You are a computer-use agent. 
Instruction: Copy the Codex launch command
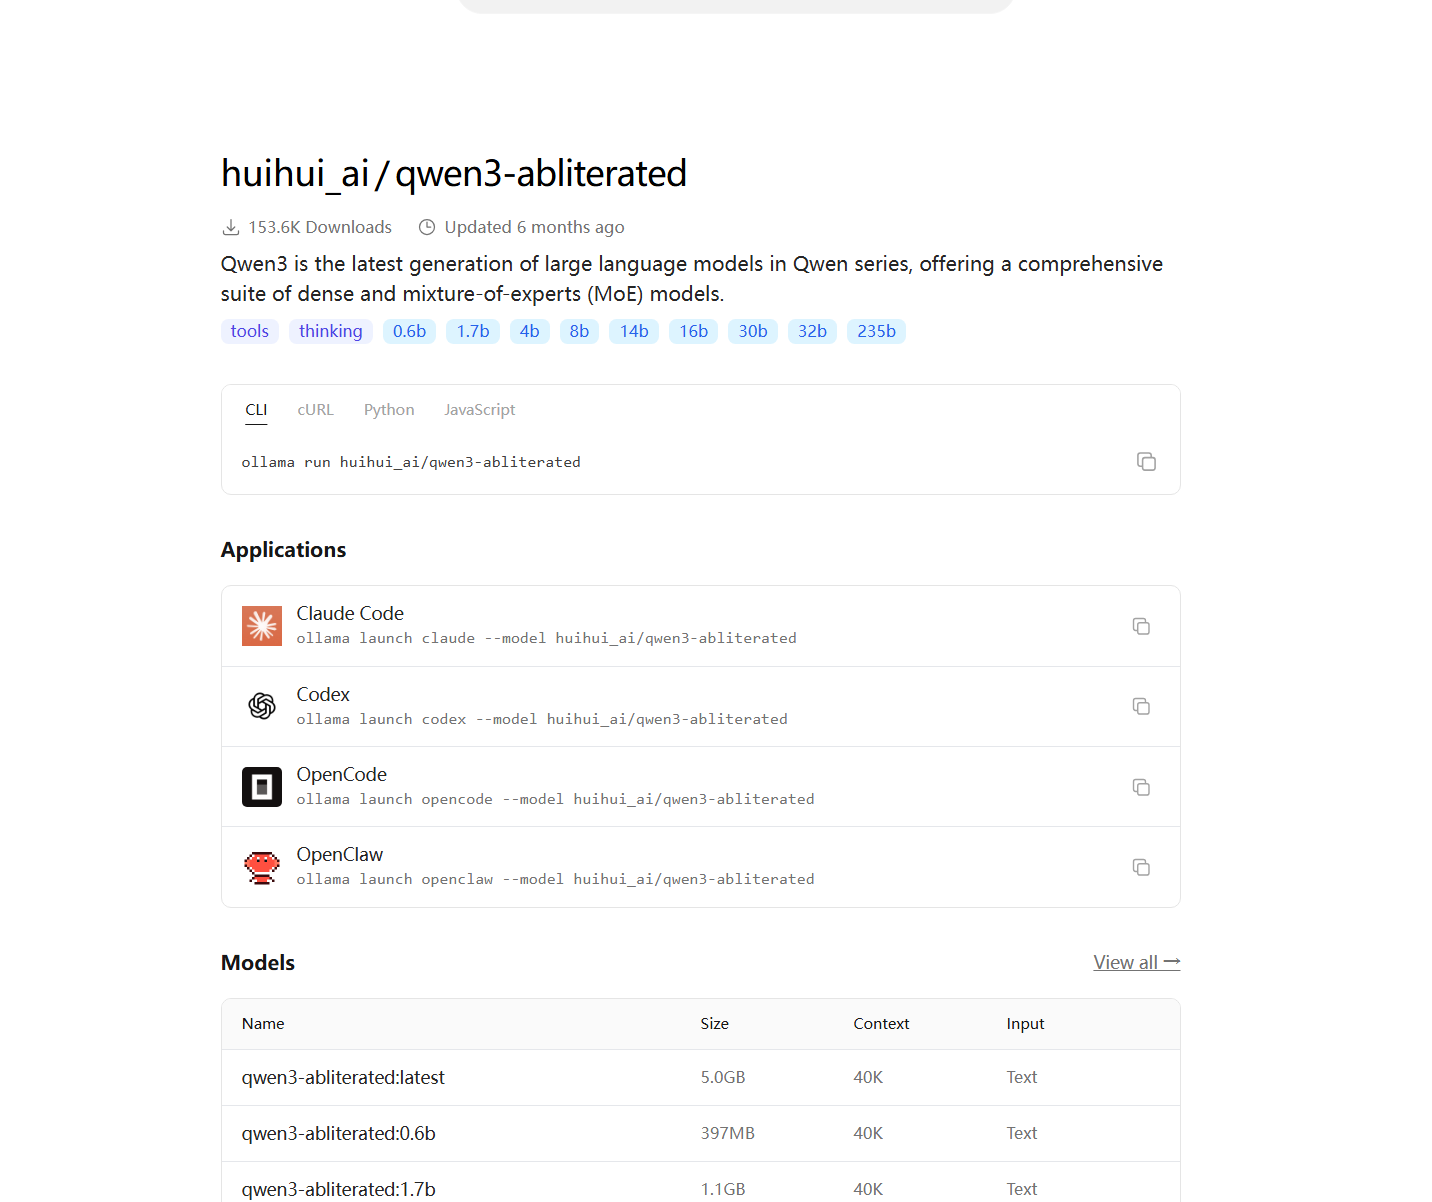[1141, 706]
